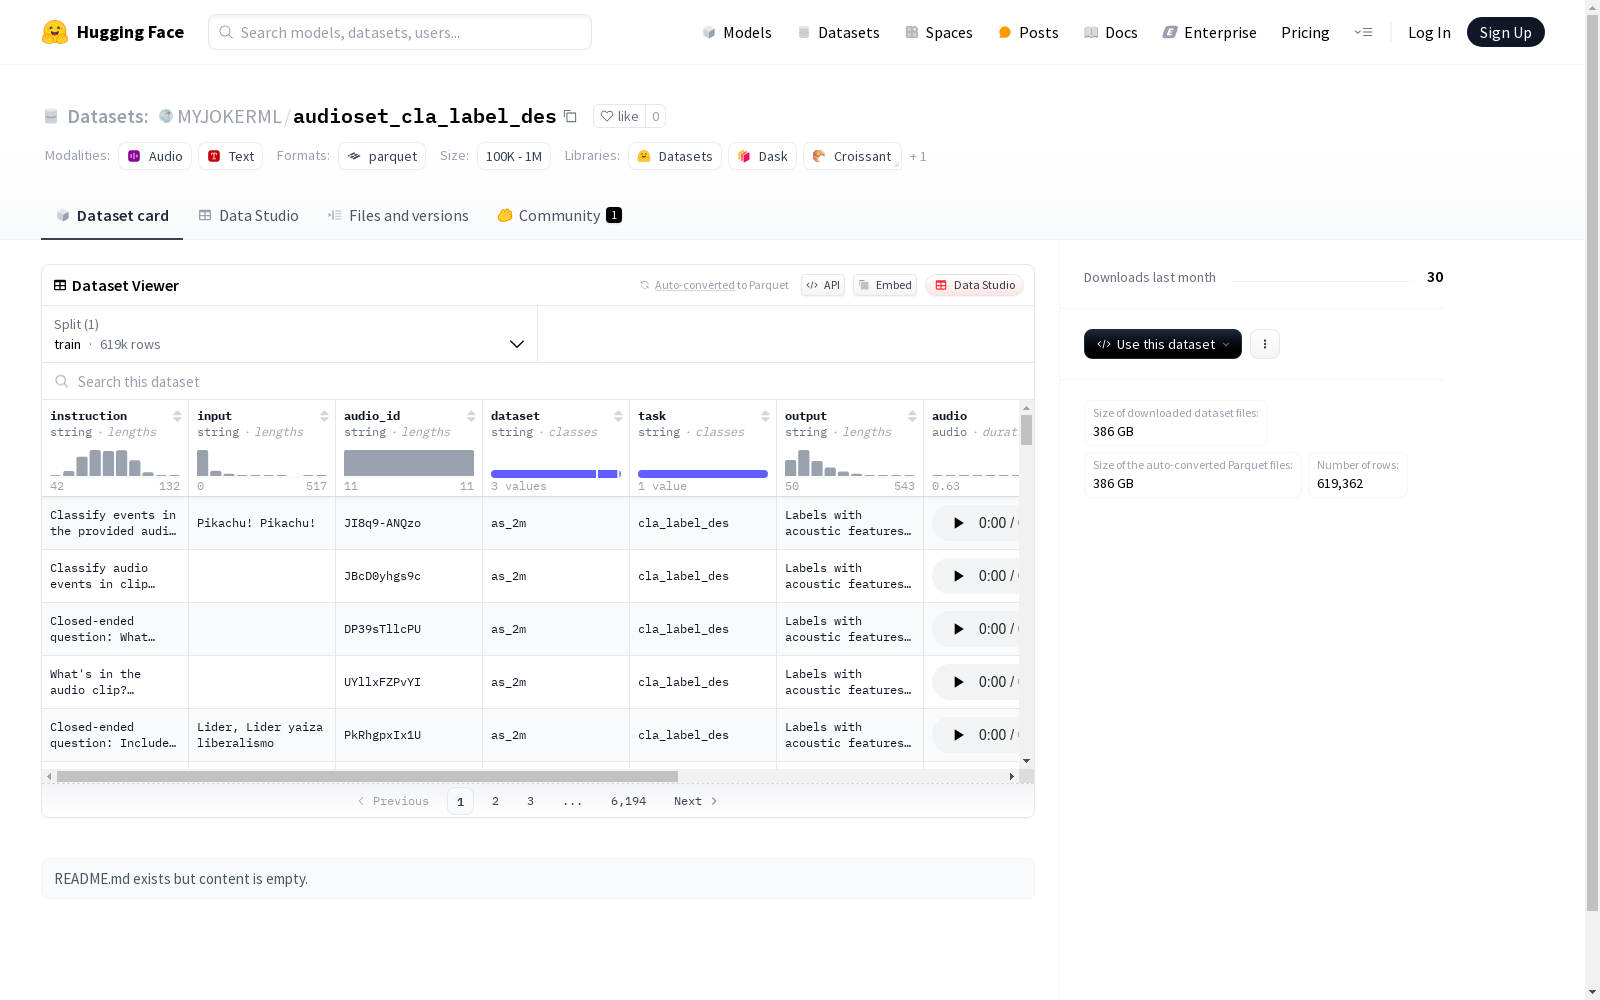Open Enterprise in top navigation
This screenshot has width=1600, height=1000.
pyautogui.click(x=1209, y=32)
